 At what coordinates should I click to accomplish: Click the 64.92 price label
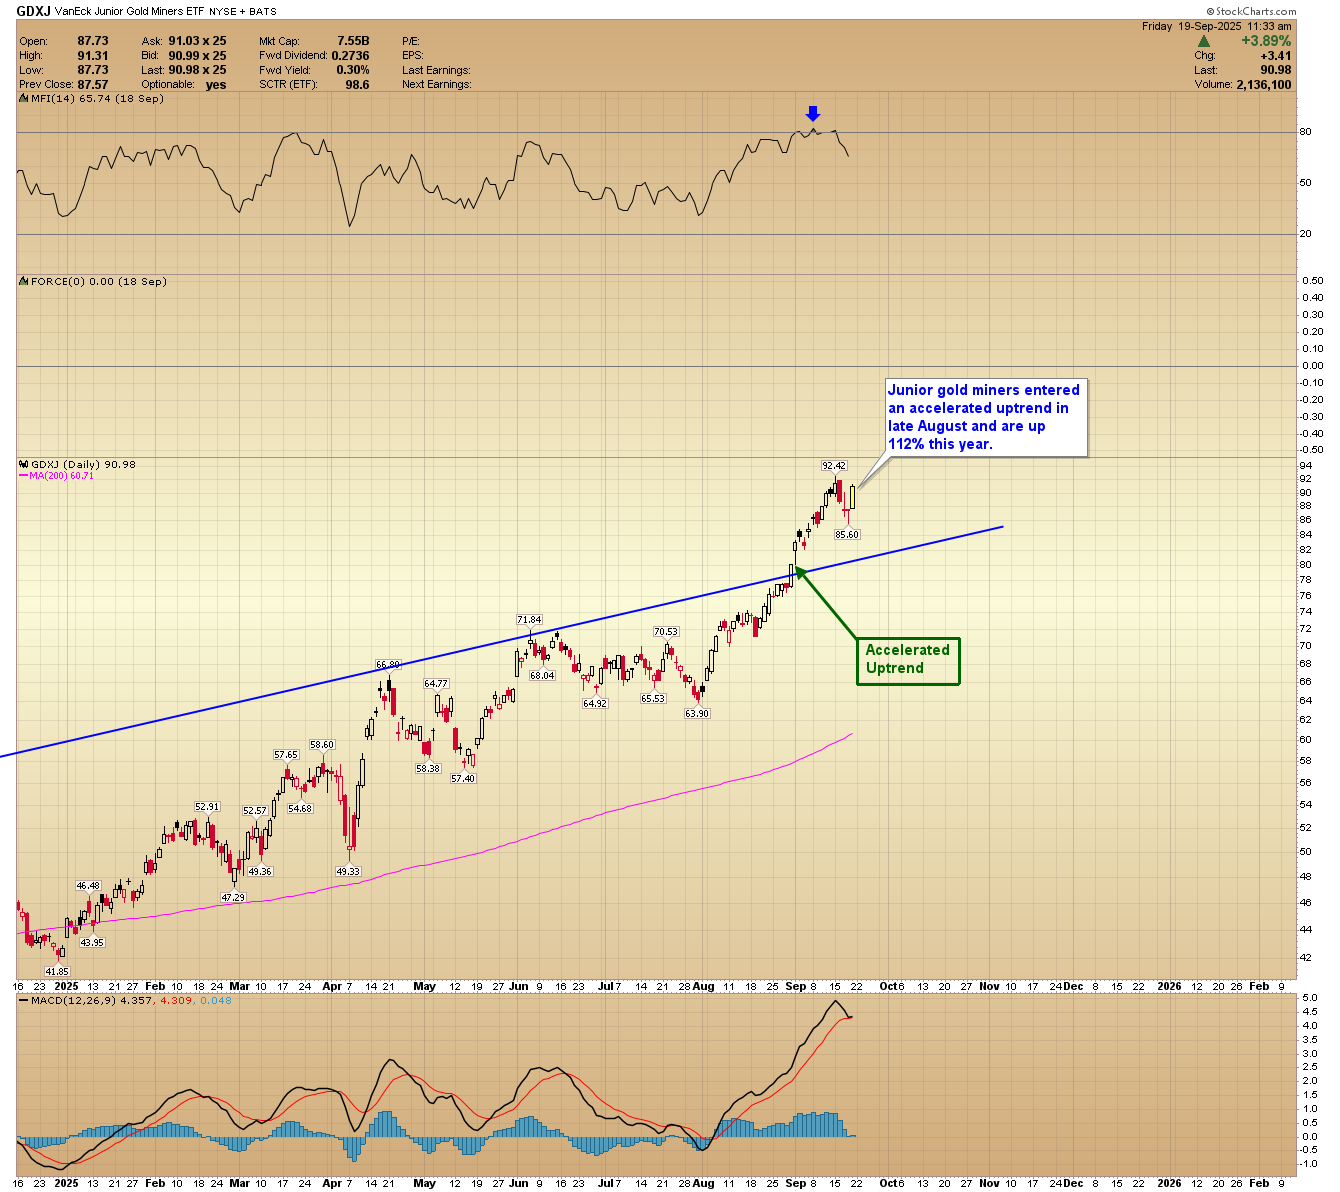click(x=595, y=704)
